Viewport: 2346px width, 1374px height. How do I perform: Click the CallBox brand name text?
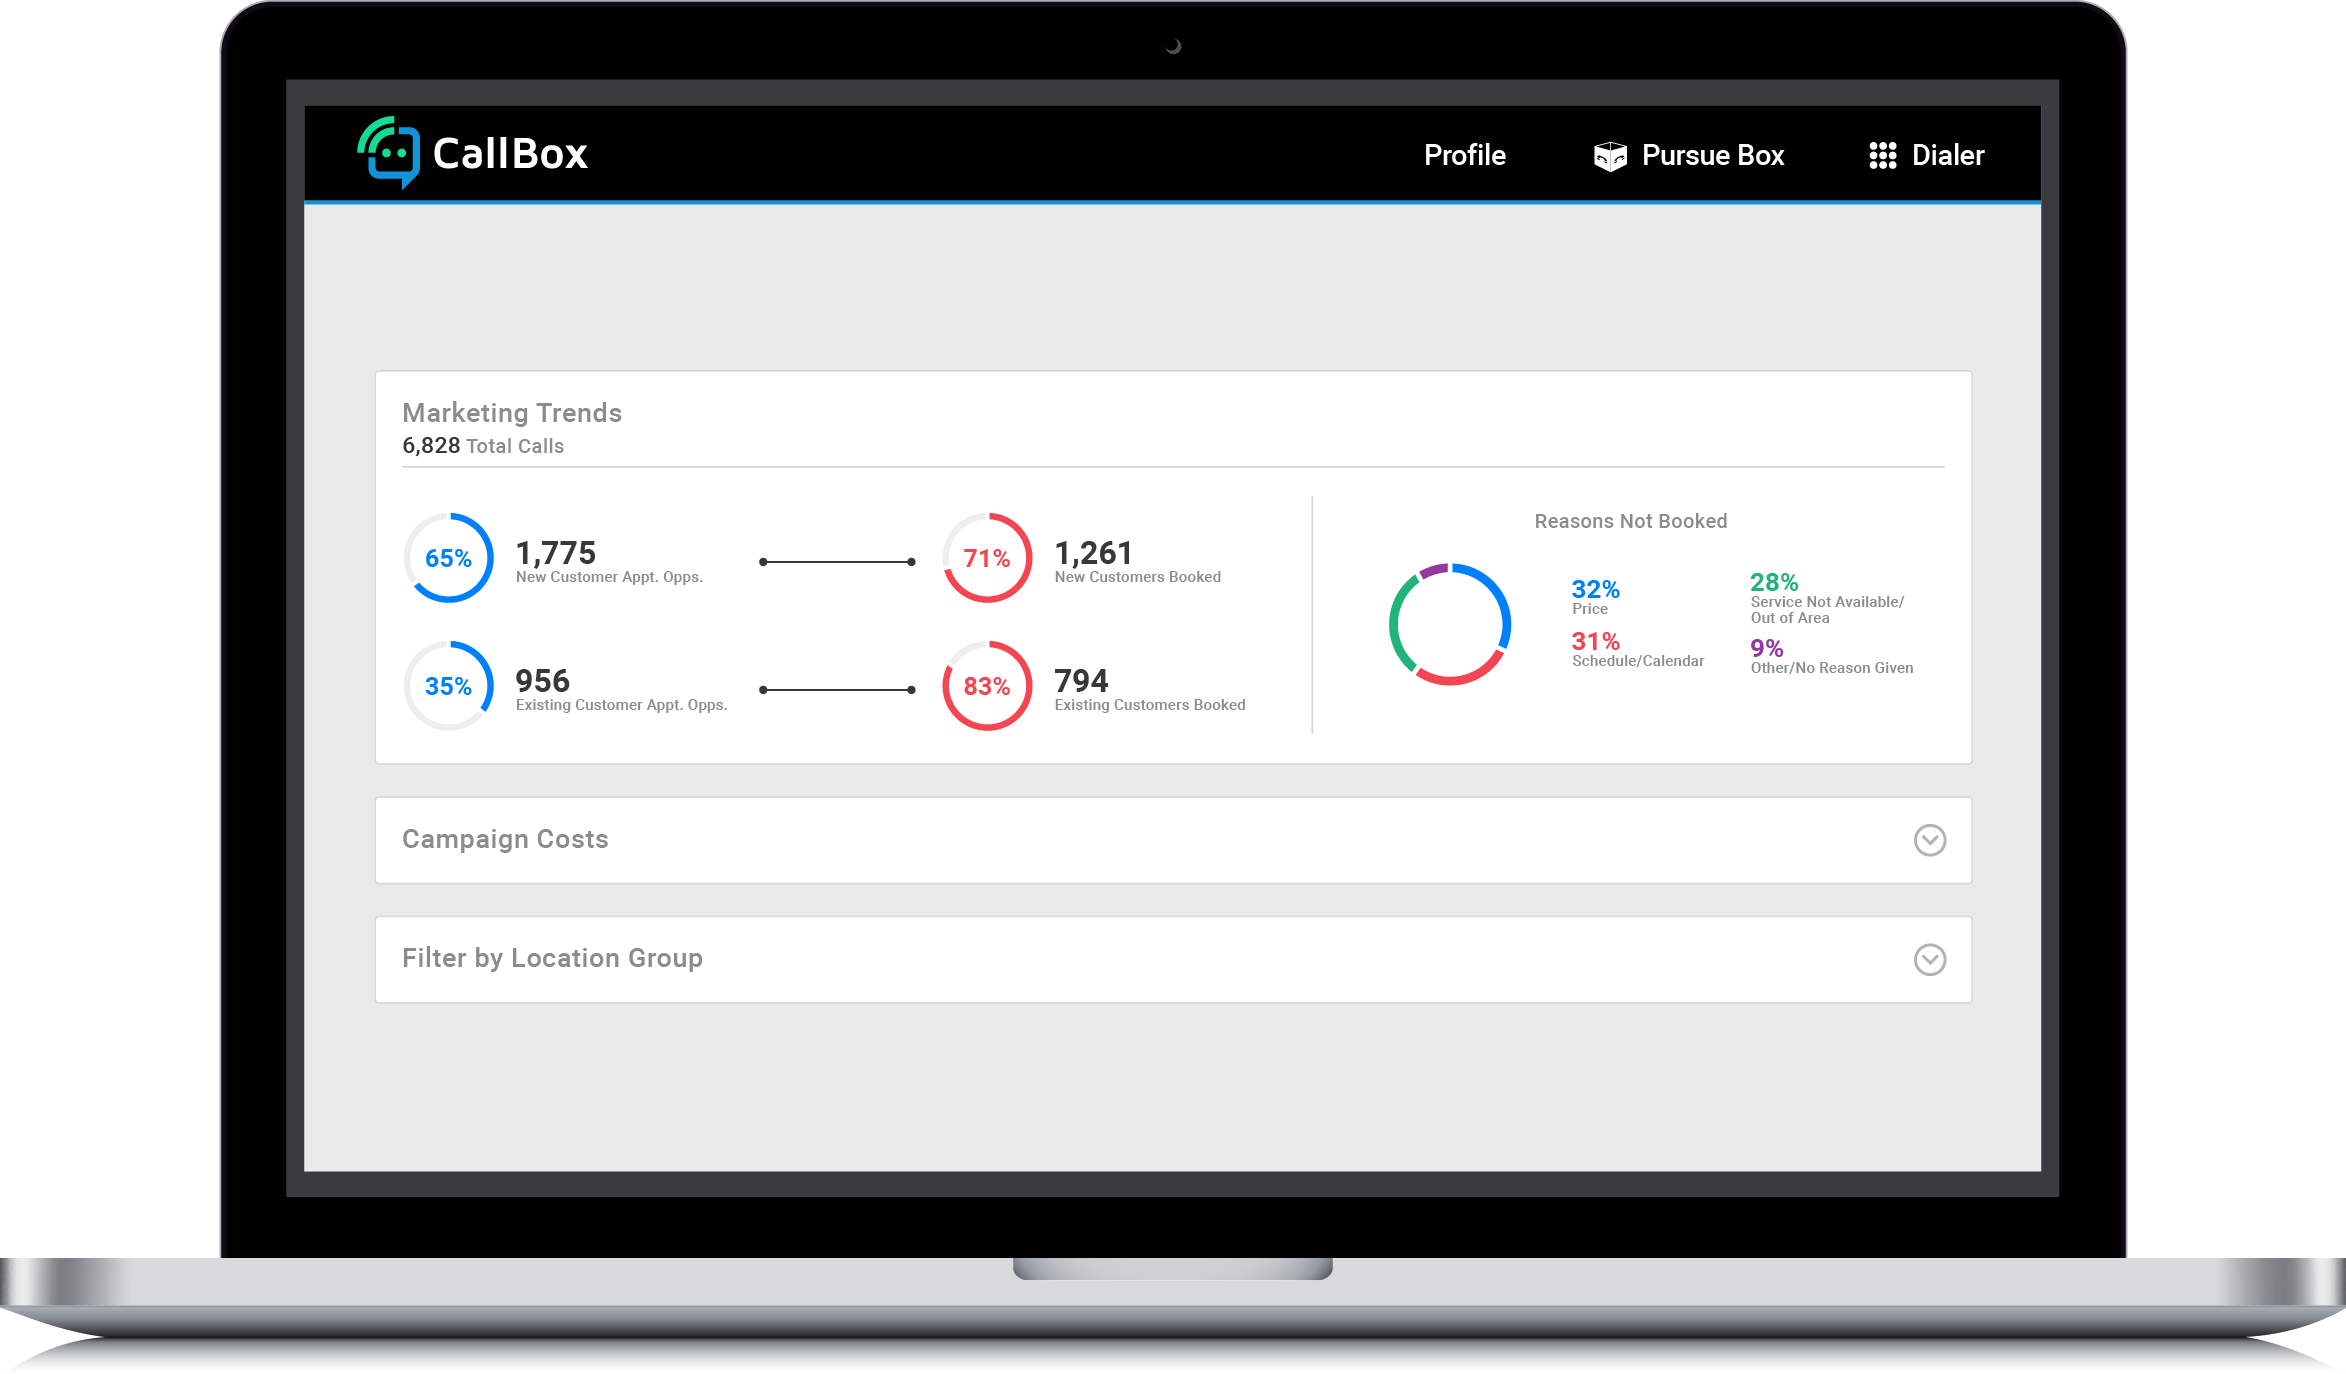click(x=510, y=154)
